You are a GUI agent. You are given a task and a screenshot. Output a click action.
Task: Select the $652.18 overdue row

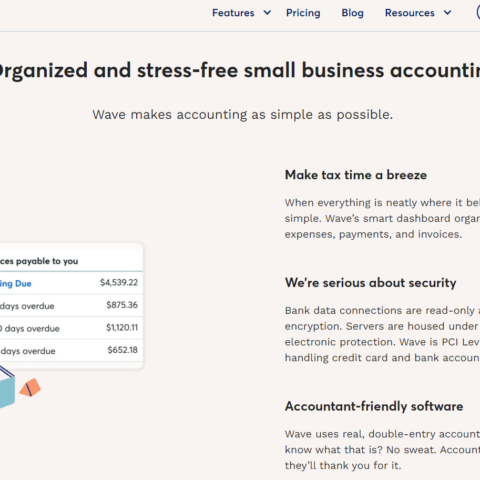(x=71, y=350)
